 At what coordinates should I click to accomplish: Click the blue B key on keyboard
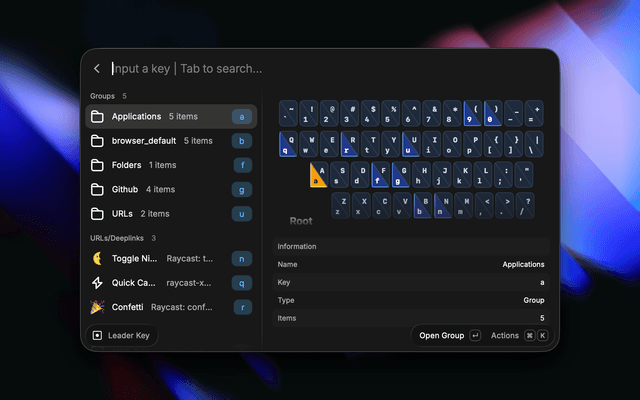tap(422, 206)
